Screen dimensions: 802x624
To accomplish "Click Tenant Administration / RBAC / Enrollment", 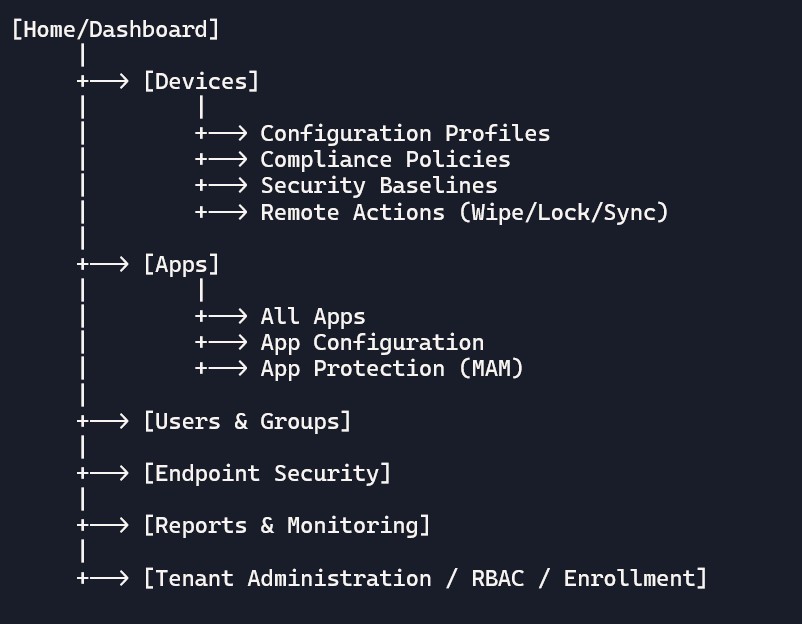I will [425, 578].
